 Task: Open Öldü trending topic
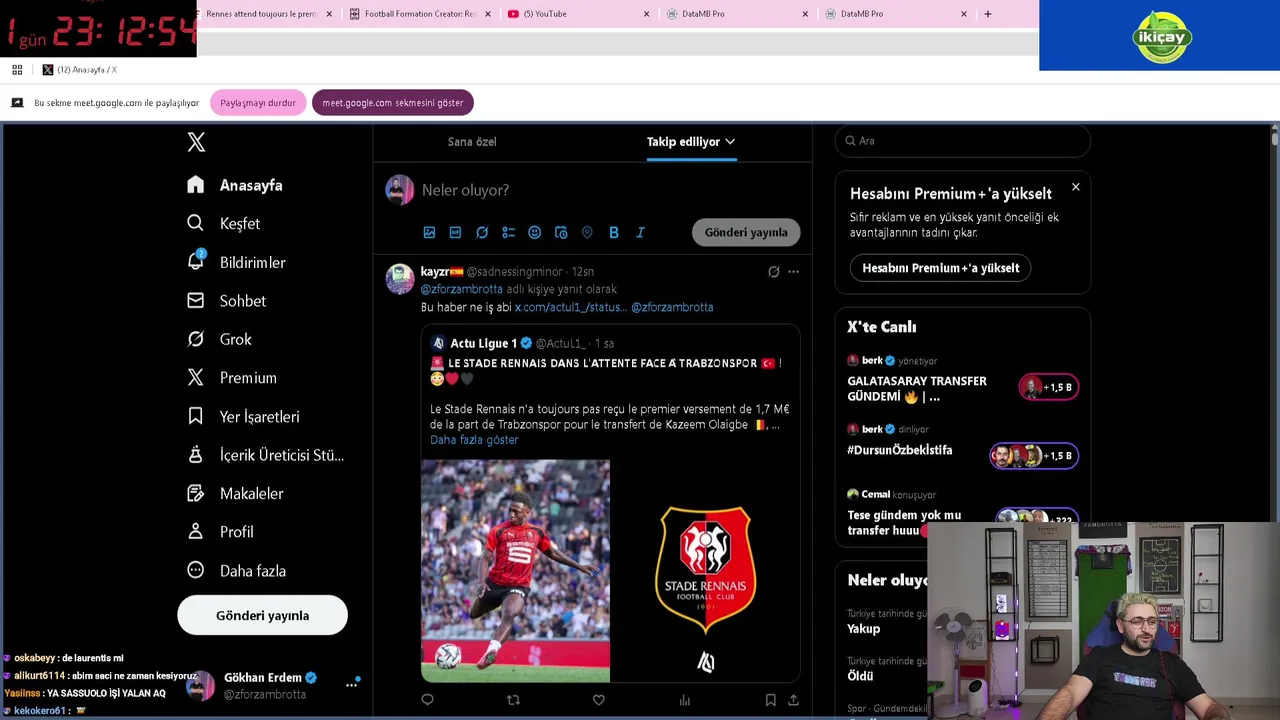pos(860,676)
